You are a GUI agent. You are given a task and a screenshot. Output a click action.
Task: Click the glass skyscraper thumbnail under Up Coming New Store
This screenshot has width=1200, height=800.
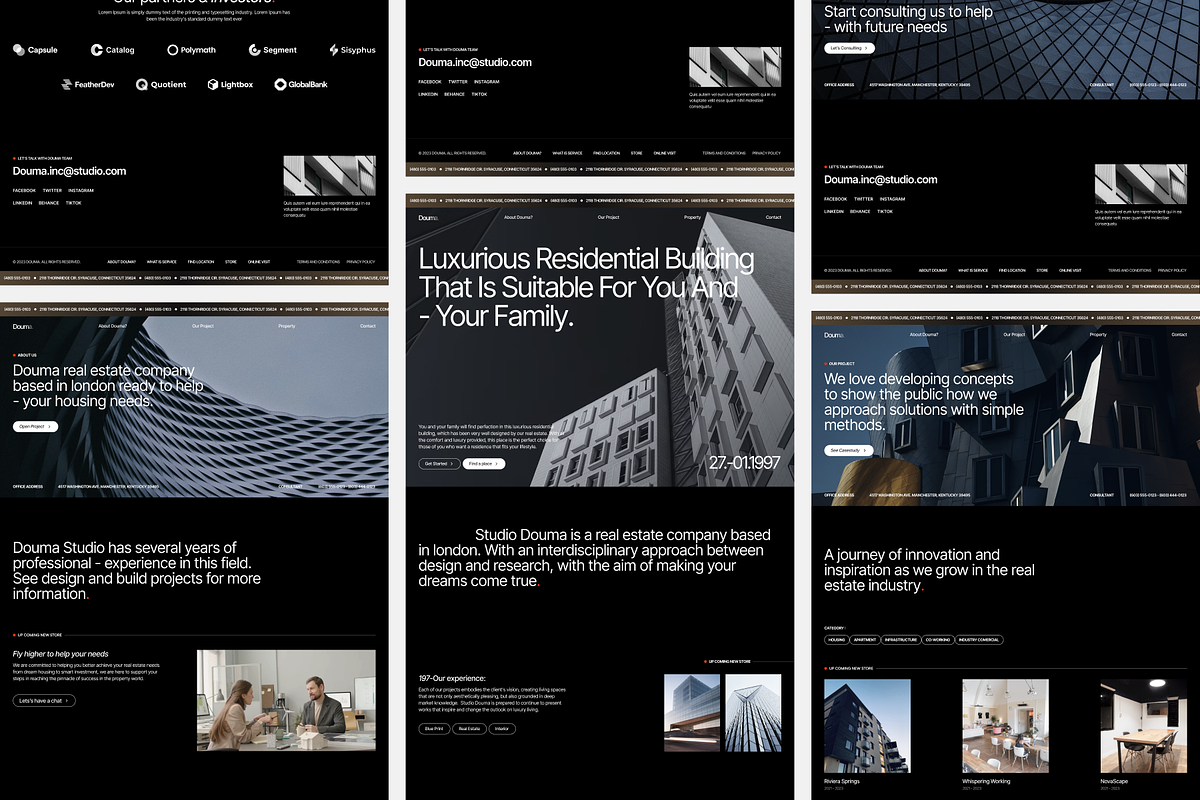pyautogui.click(x=753, y=713)
